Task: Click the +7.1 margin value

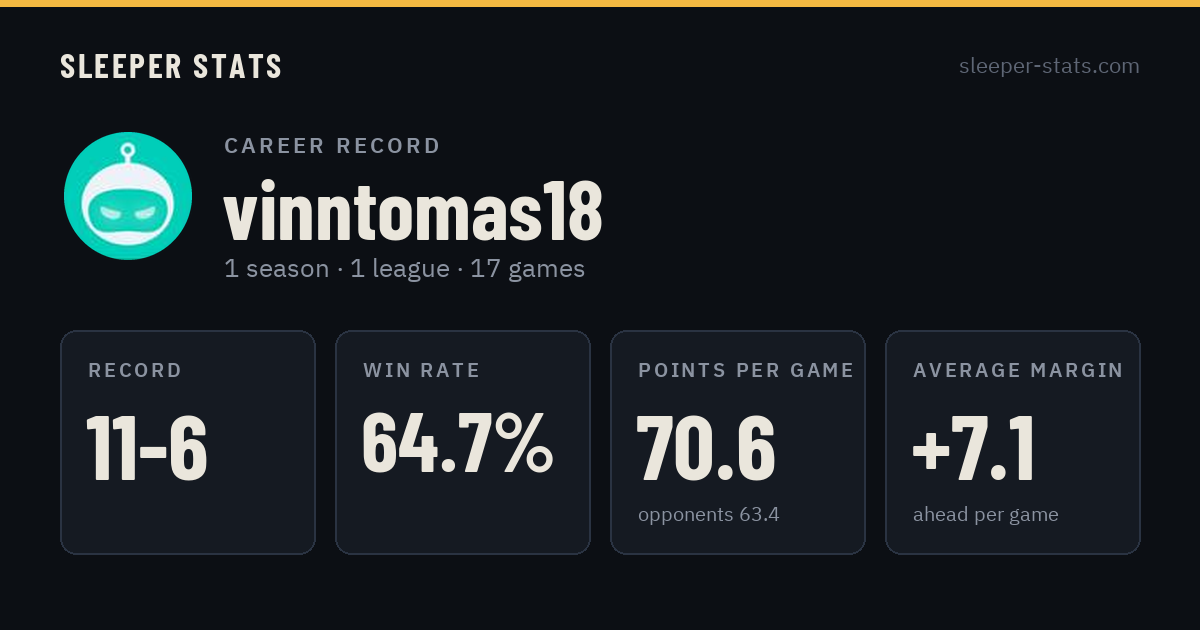Action: click(x=973, y=448)
